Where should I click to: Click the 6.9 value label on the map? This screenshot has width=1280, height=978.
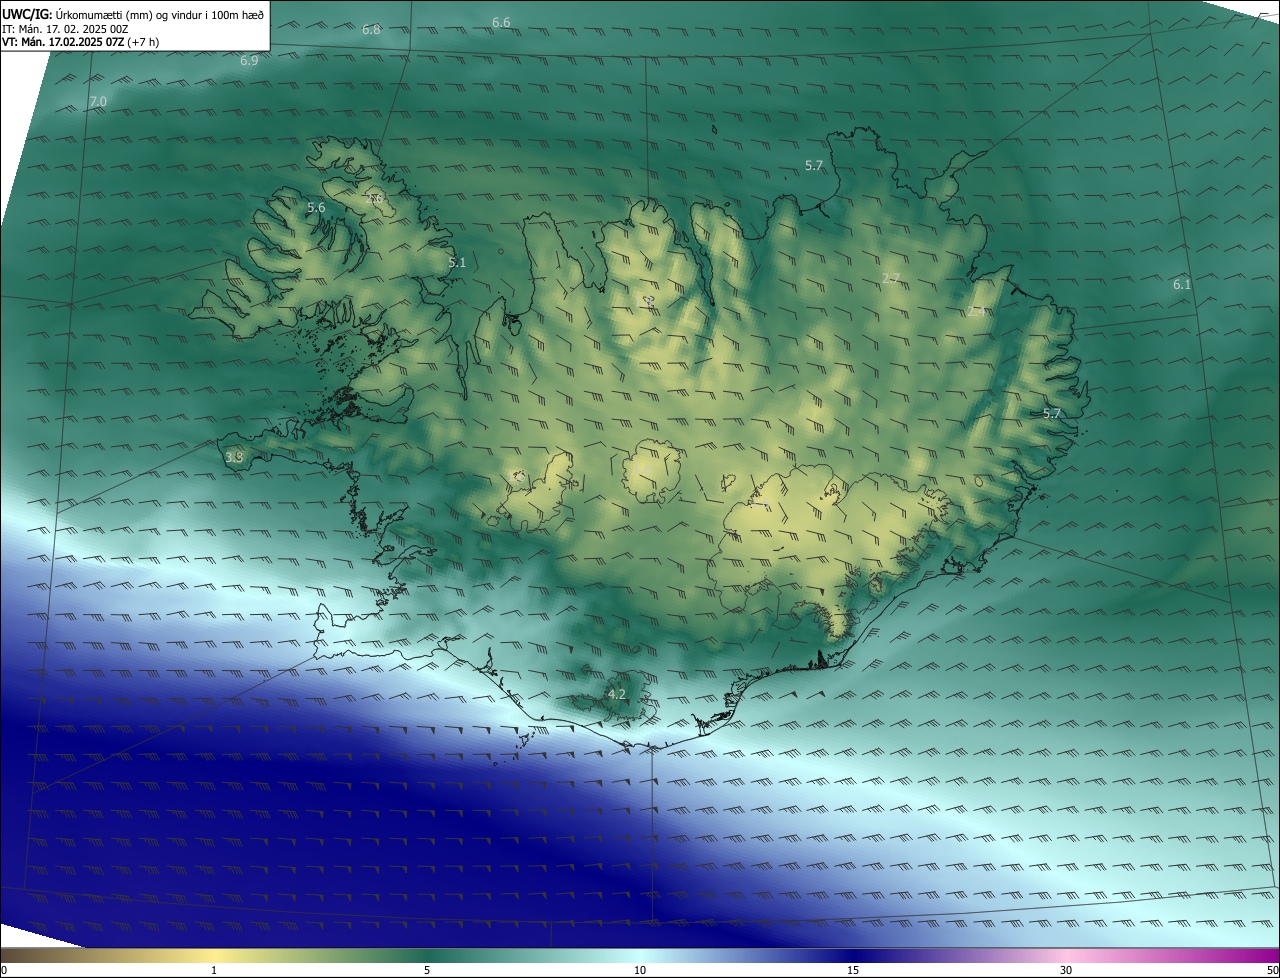pyautogui.click(x=249, y=61)
